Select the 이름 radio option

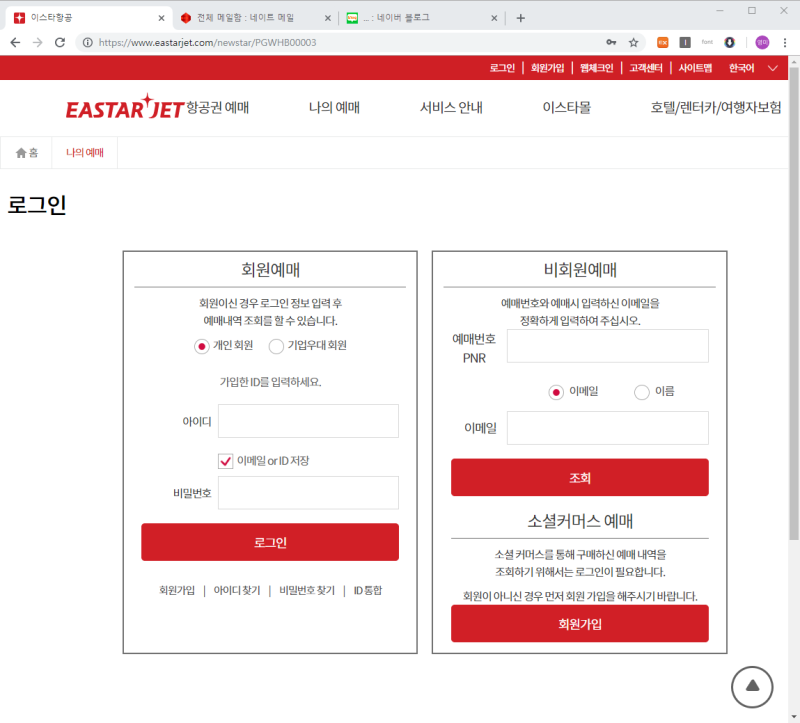pyautogui.click(x=641, y=392)
